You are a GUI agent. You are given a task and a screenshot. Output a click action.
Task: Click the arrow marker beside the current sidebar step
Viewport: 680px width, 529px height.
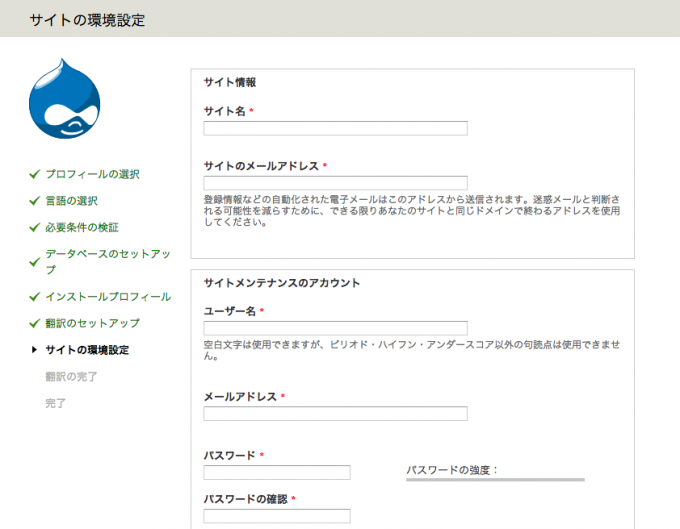(35, 350)
